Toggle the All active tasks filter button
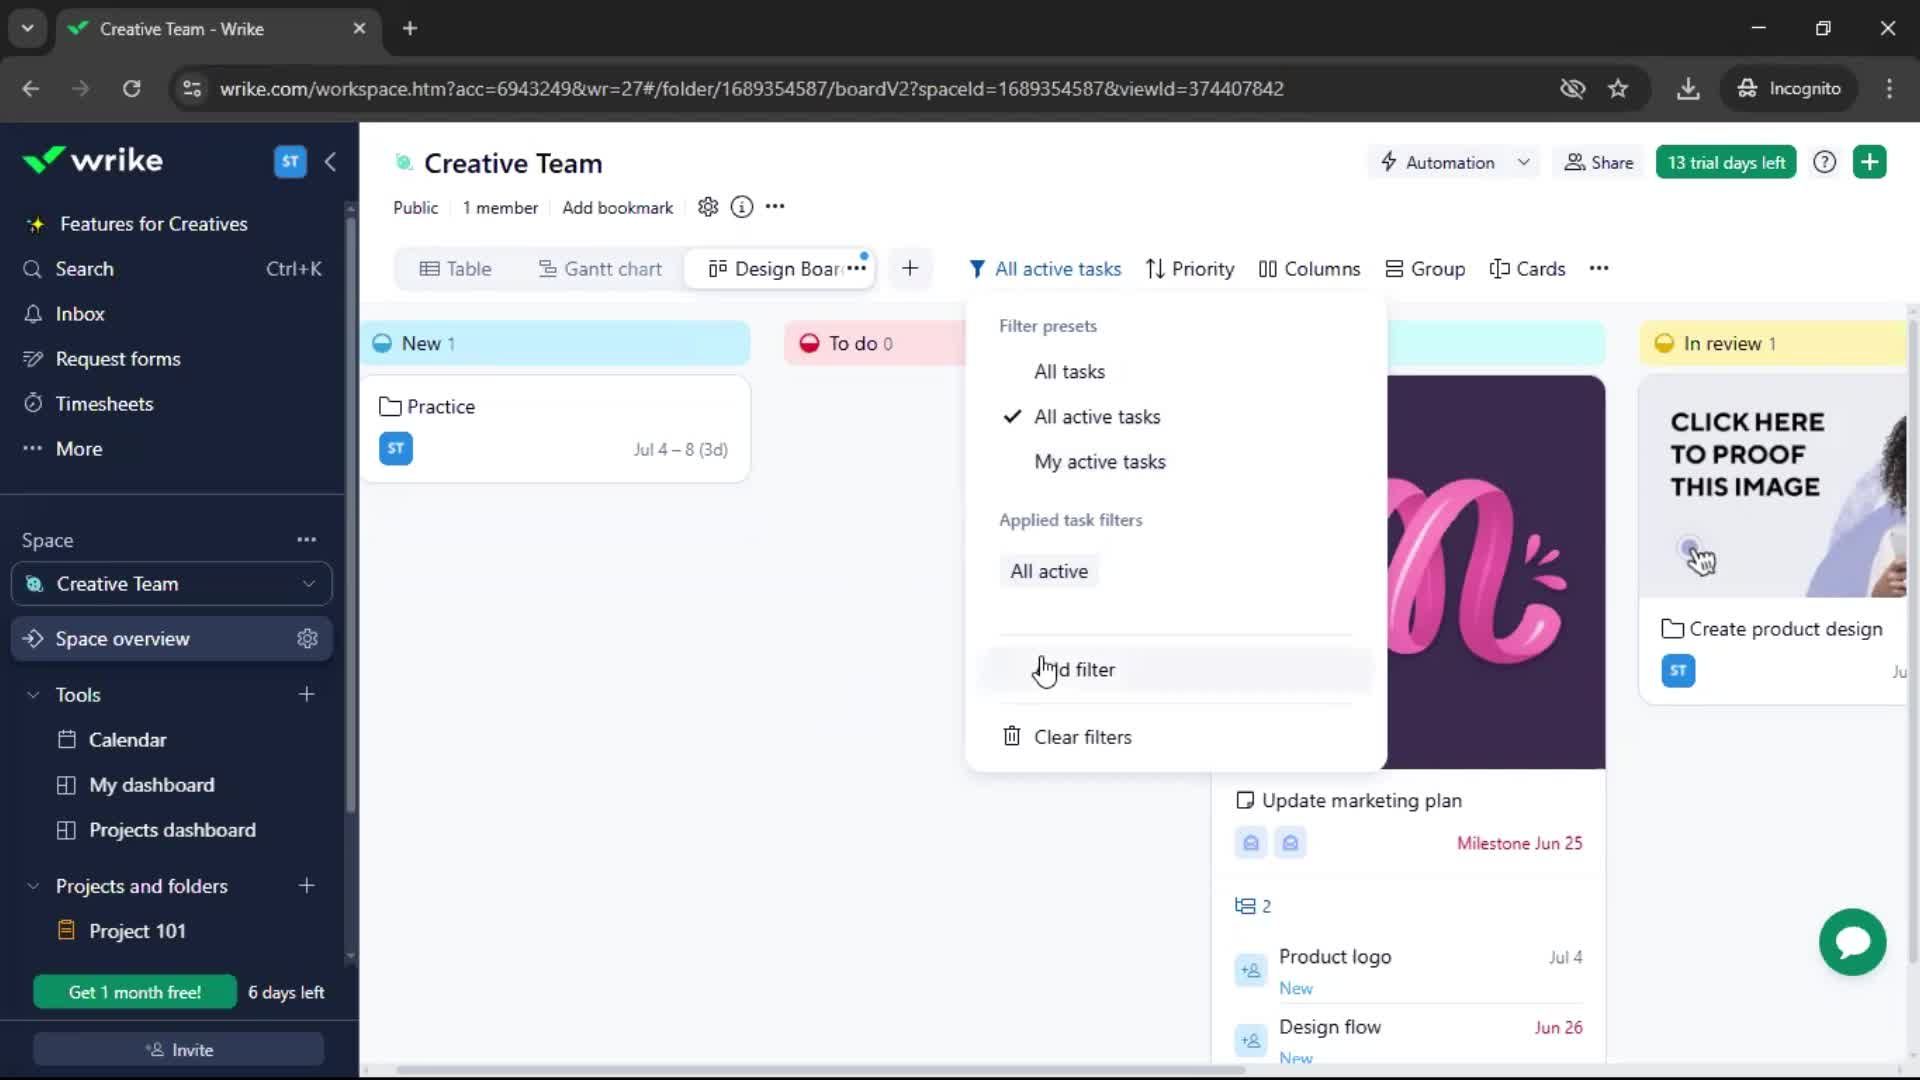 pos(1045,269)
